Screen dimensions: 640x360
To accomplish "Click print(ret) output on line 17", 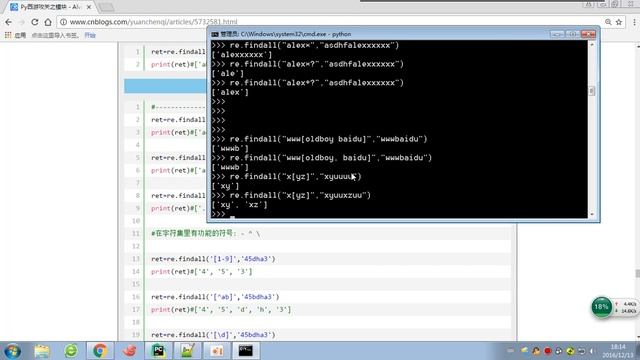I will (x=221, y=310).
